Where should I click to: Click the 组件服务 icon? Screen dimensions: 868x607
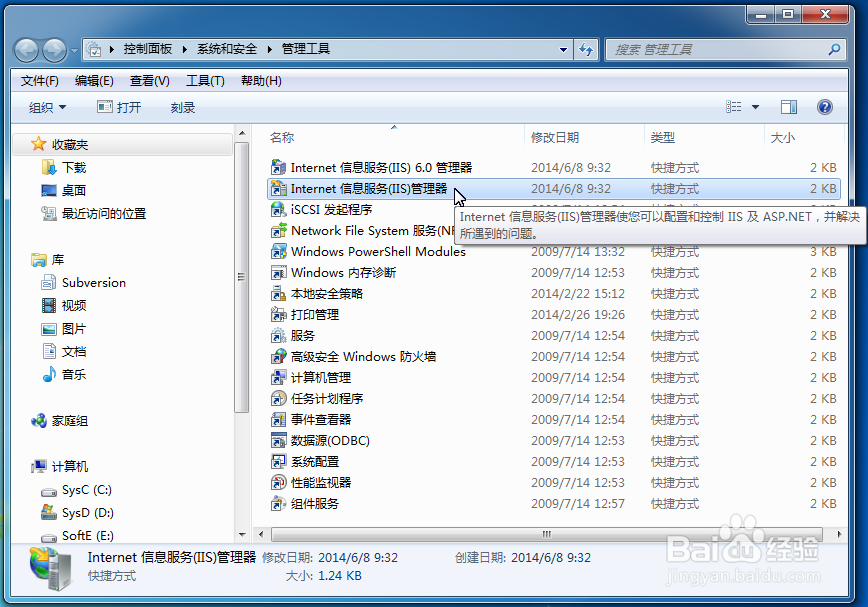278,504
